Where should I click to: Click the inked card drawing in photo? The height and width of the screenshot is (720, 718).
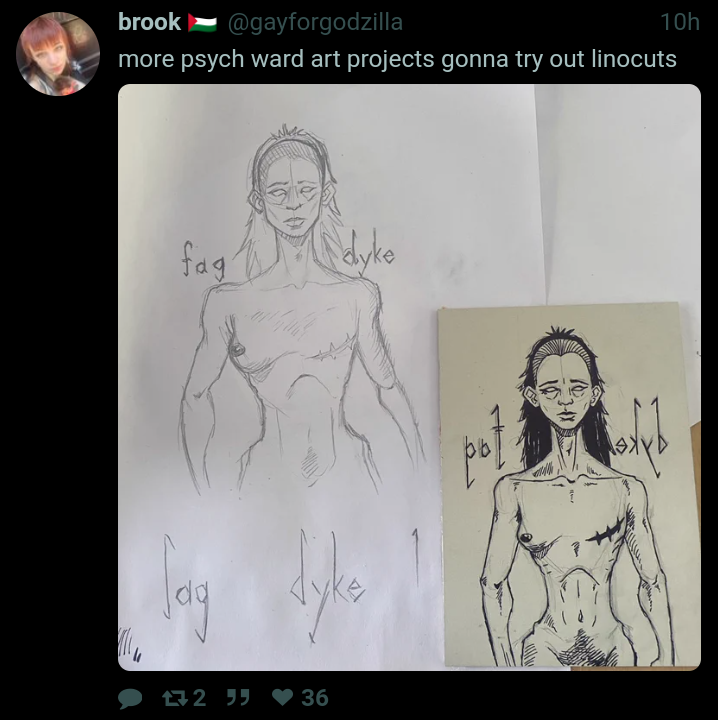[567, 485]
